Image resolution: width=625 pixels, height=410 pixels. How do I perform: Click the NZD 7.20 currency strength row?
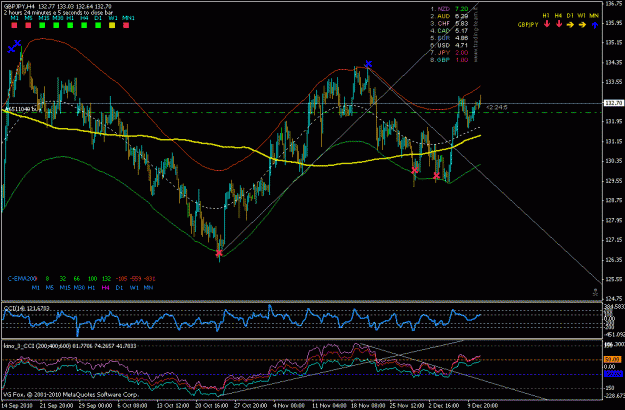(449, 9)
